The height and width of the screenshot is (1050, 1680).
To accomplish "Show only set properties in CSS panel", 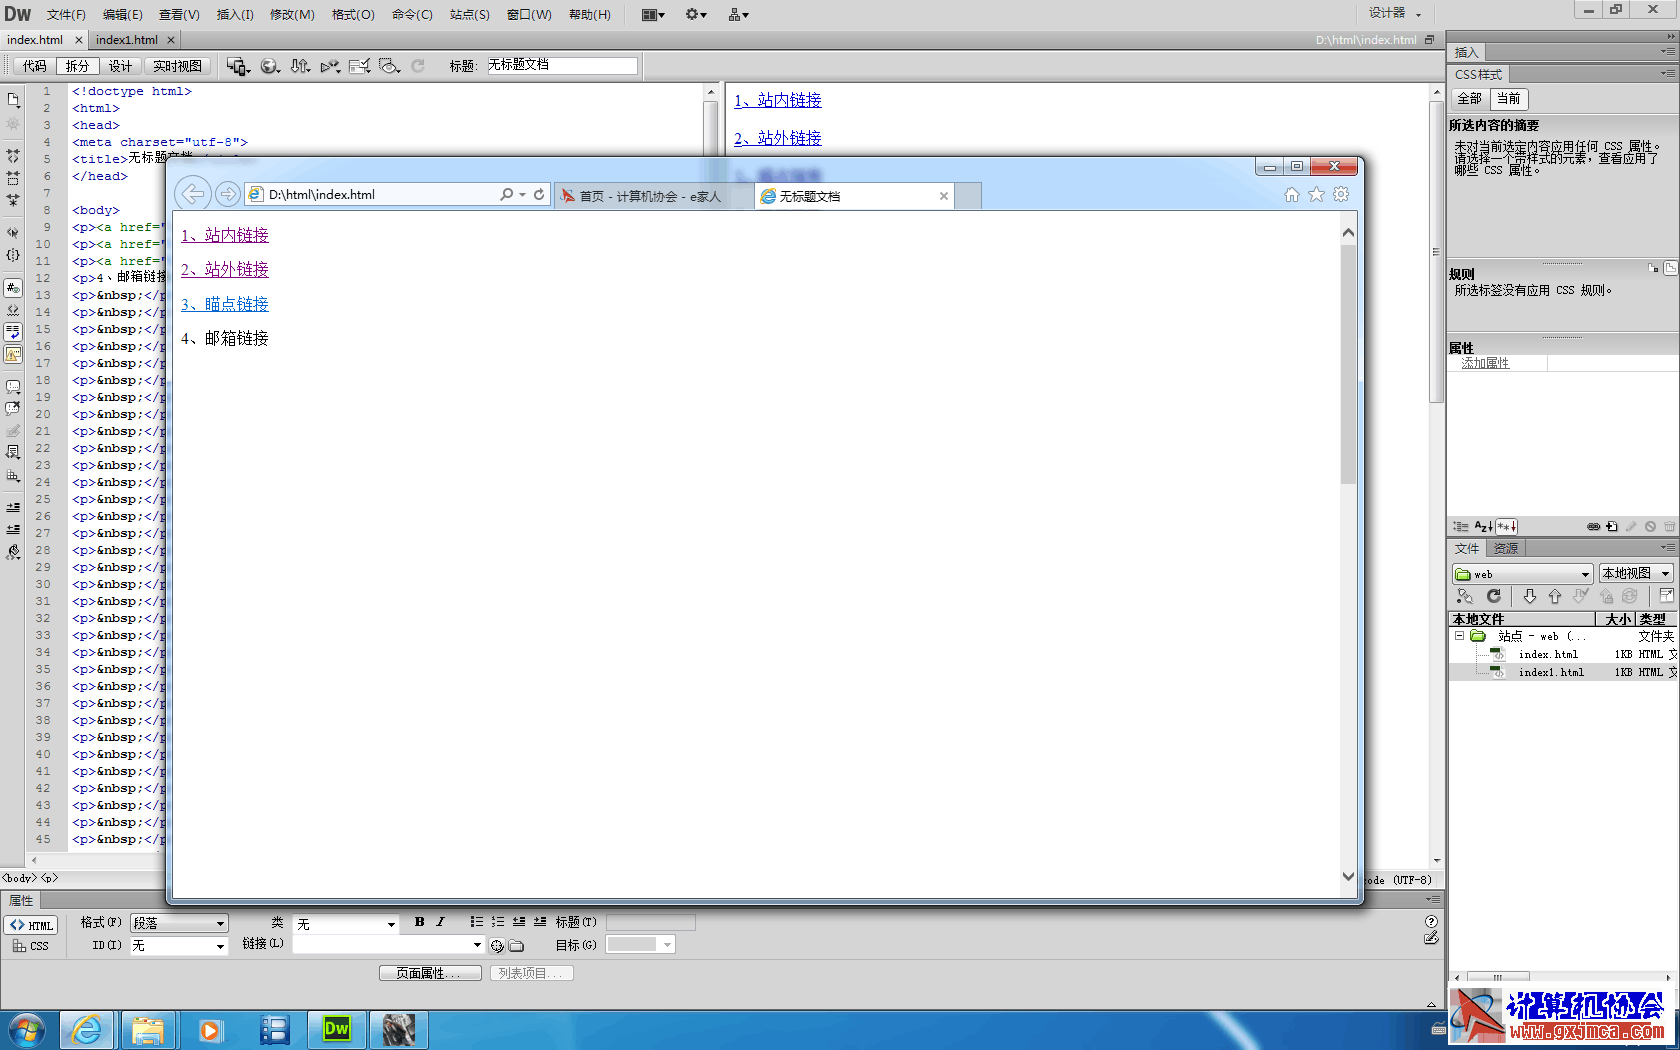I will (1506, 526).
